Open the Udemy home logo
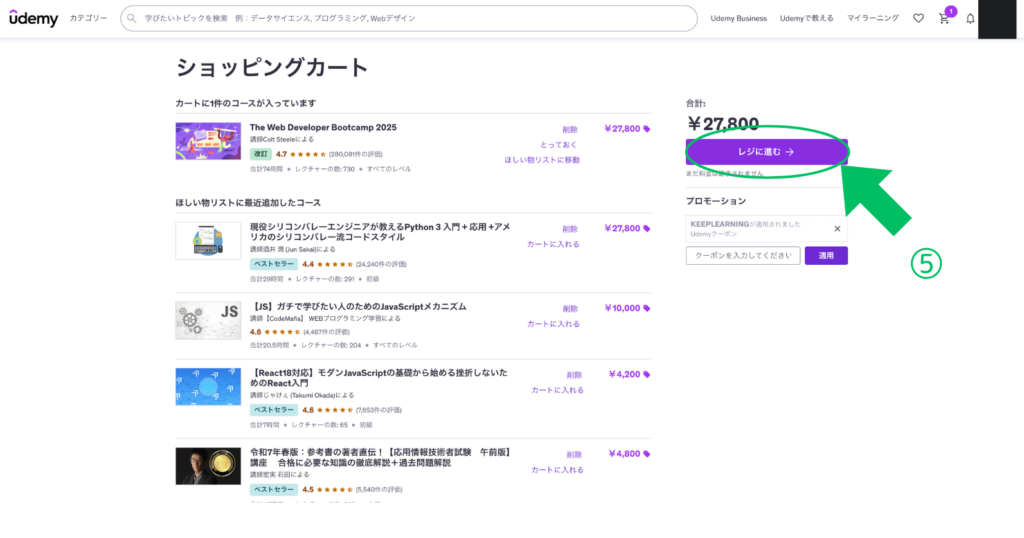 pyautogui.click(x=34, y=18)
